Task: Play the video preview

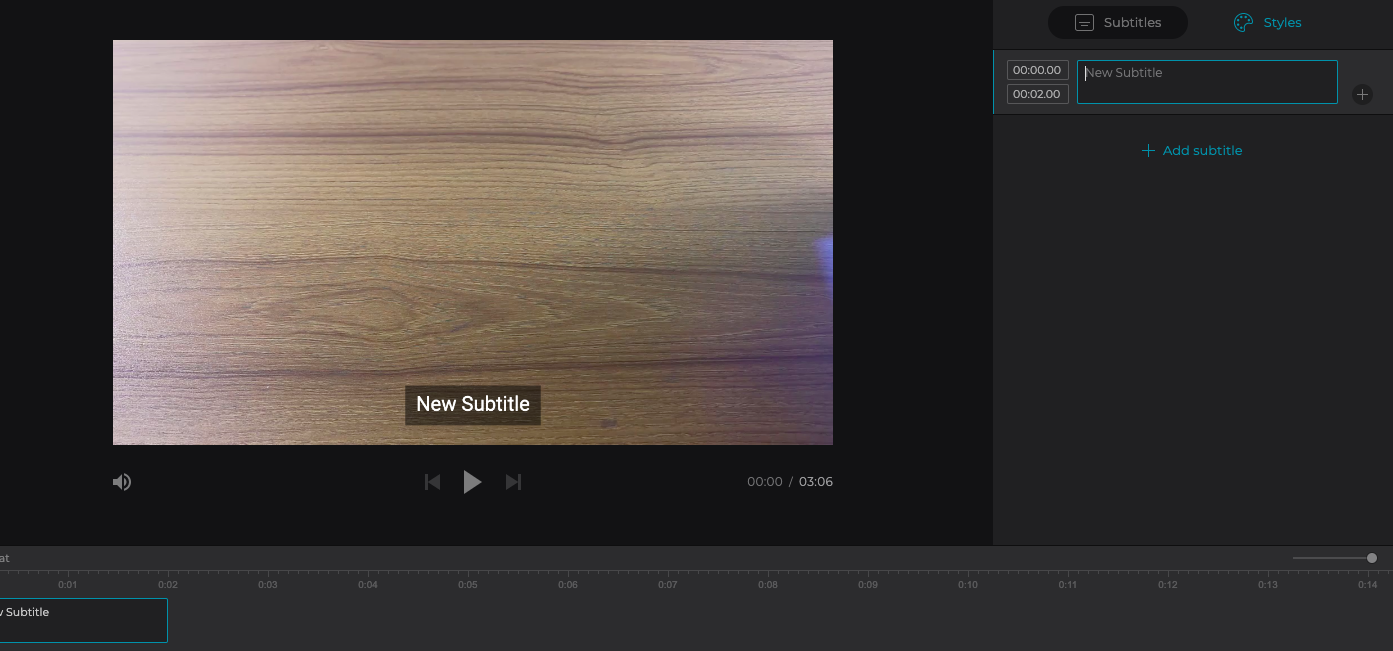Action: [x=473, y=482]
